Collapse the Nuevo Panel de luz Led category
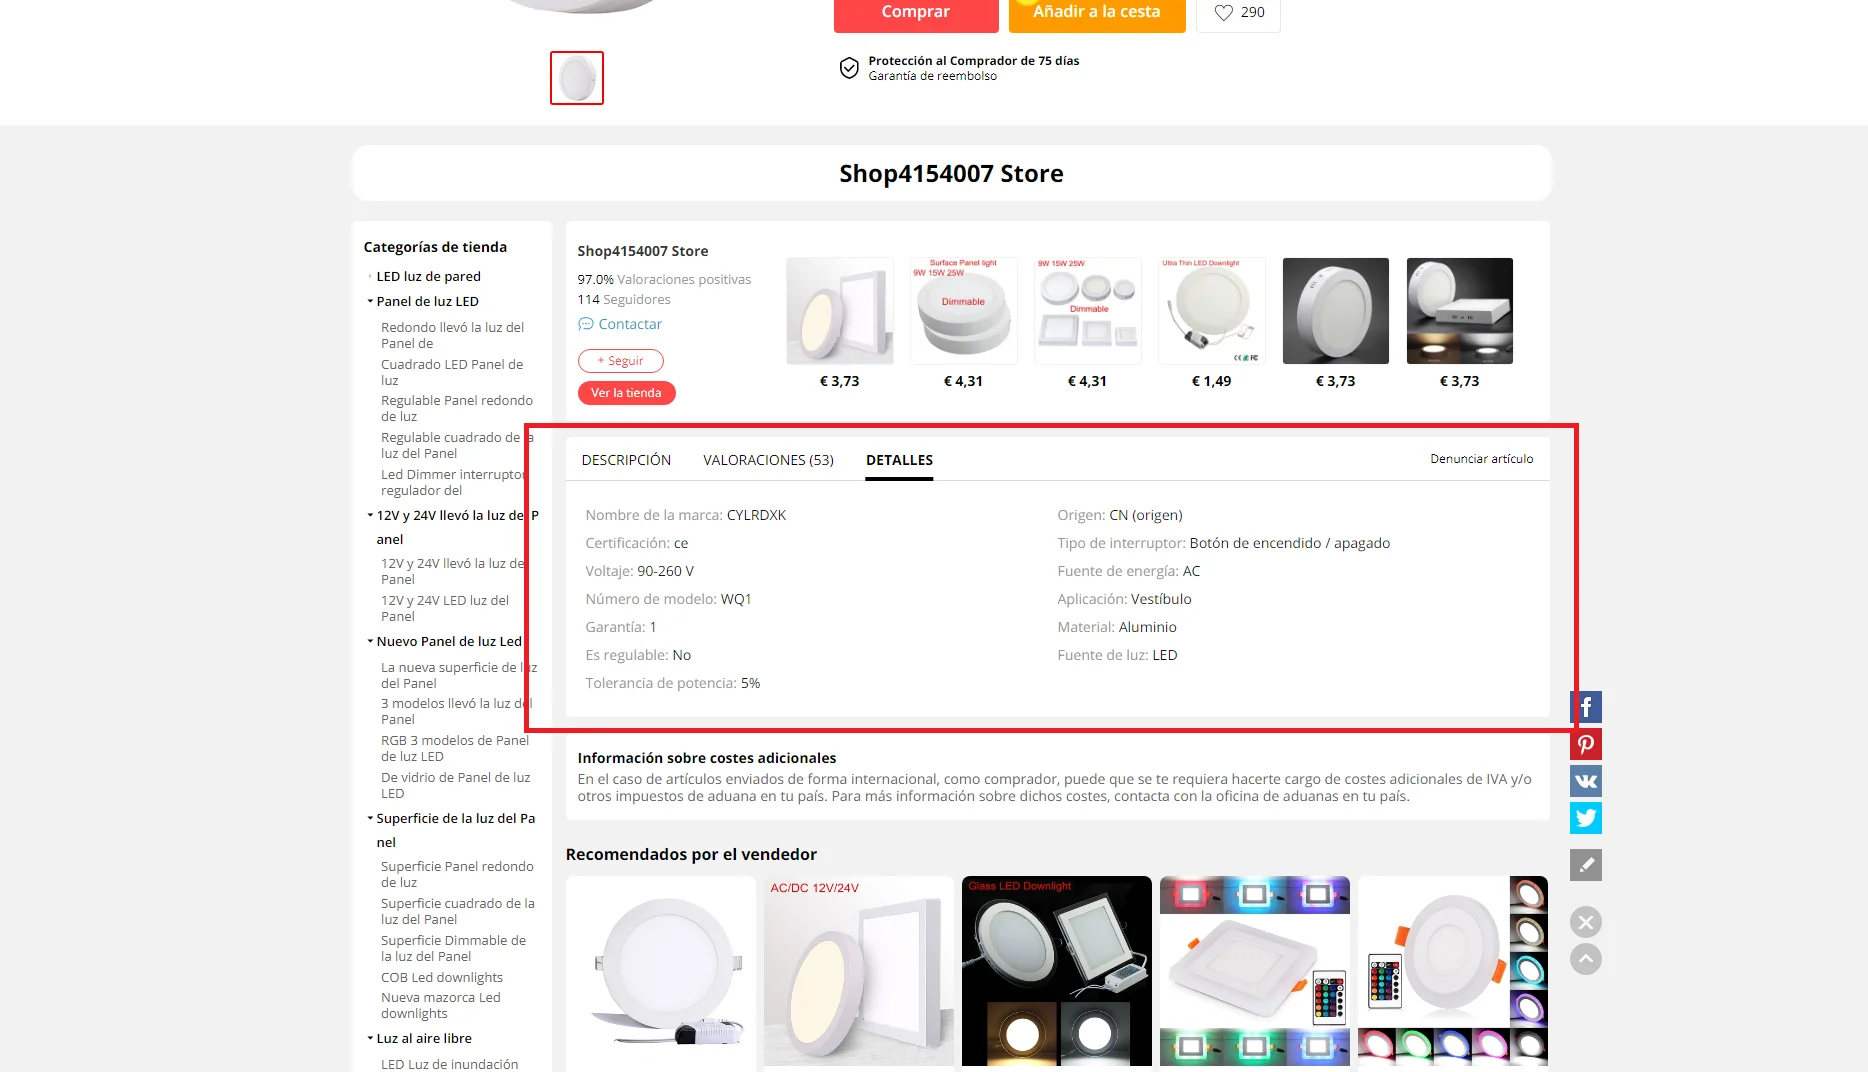1868x1072 pixels. (370, 641)
